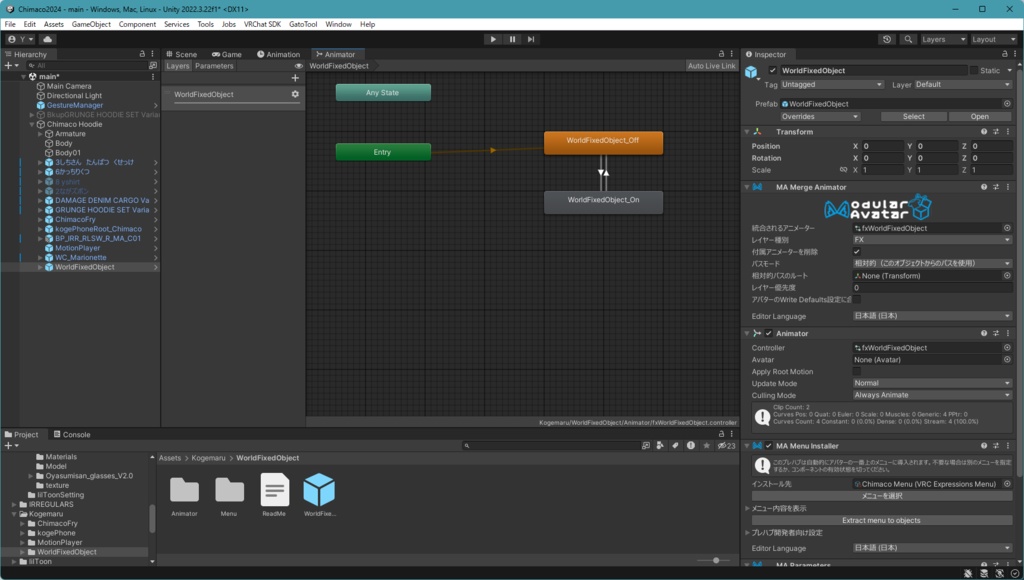Toggle the 付属アニメーターを削除 checkbox
Image resolution: width=1024 pixels, height=580 pixels.
coord(856,251)
